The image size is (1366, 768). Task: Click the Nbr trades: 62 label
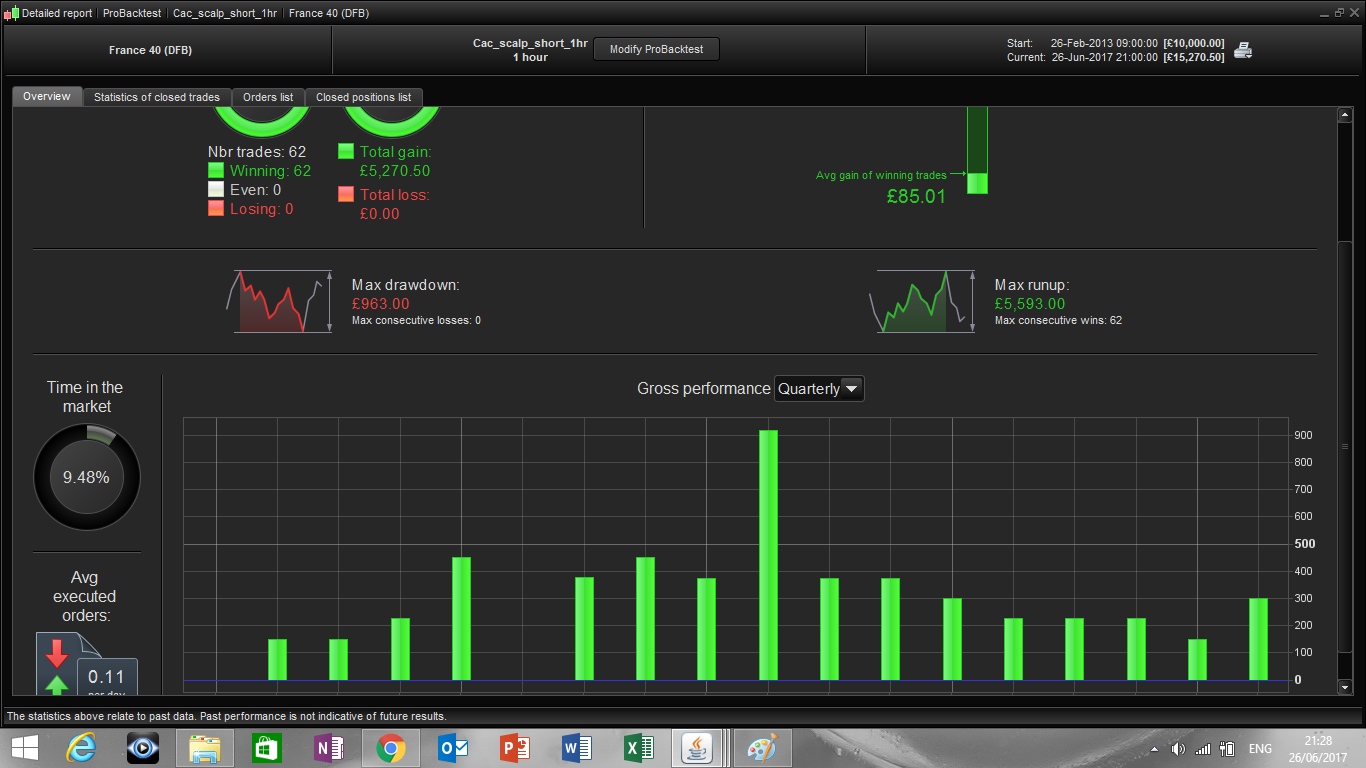pos(257,152)
